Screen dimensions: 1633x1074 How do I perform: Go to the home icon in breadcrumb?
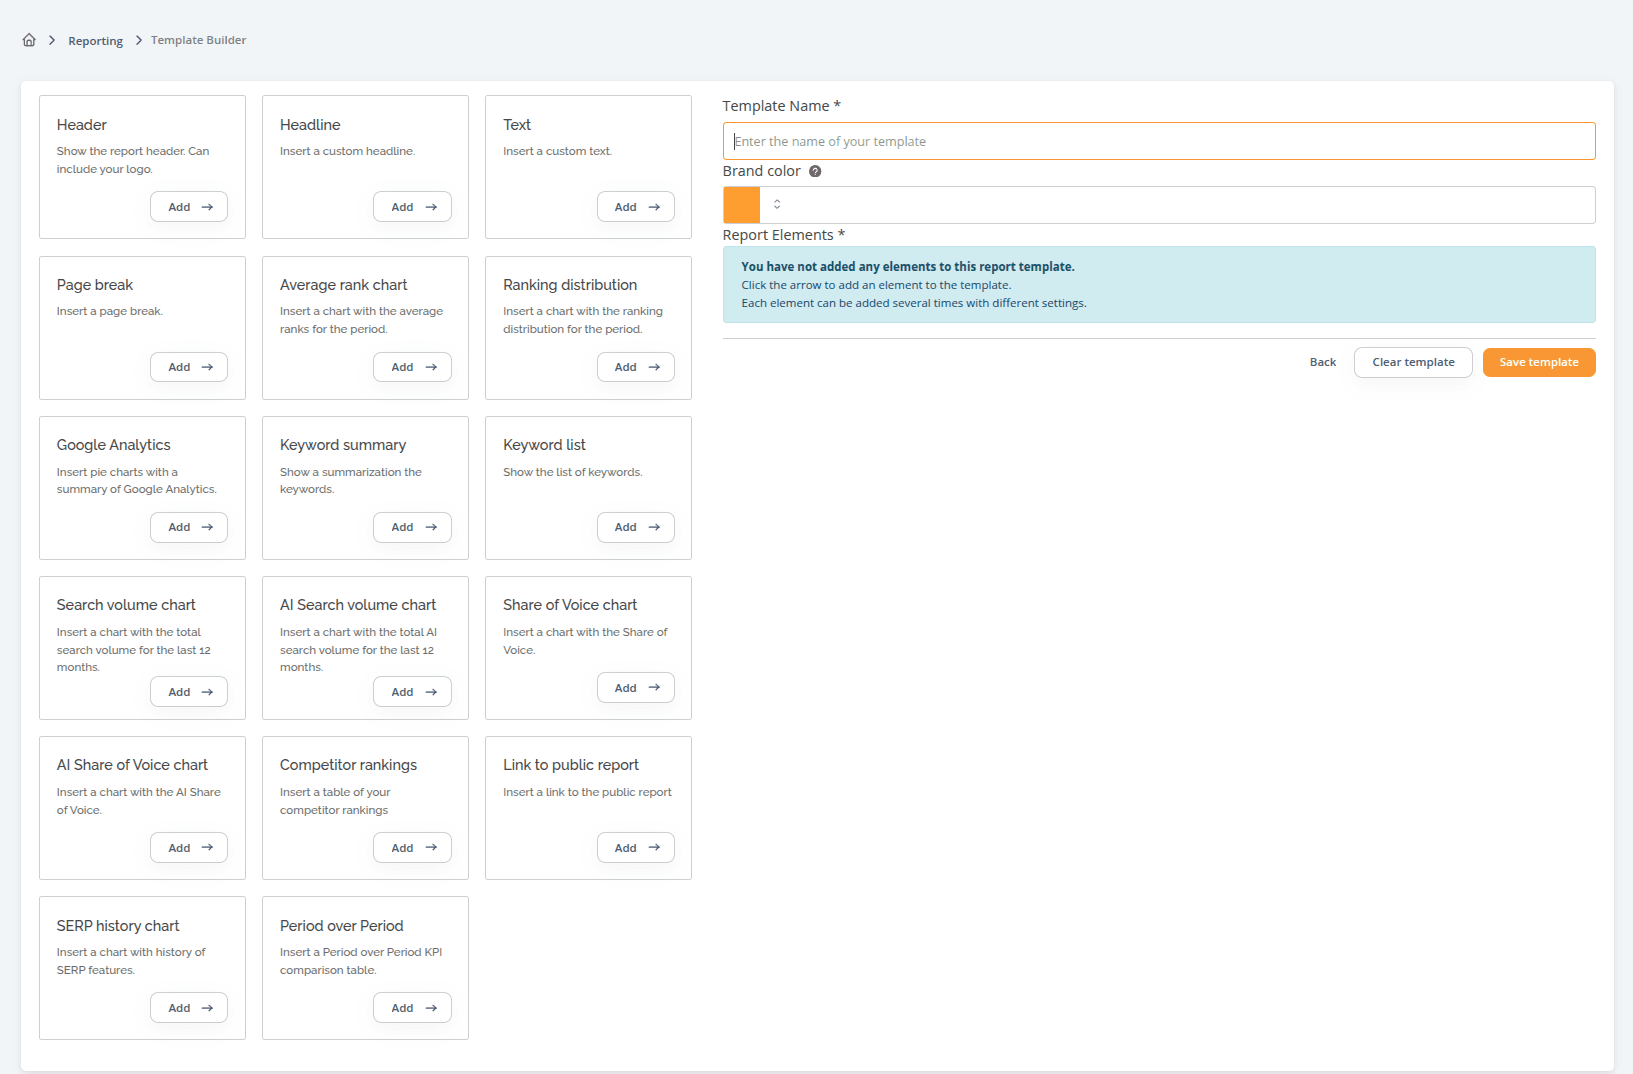(x=29, y=40)
